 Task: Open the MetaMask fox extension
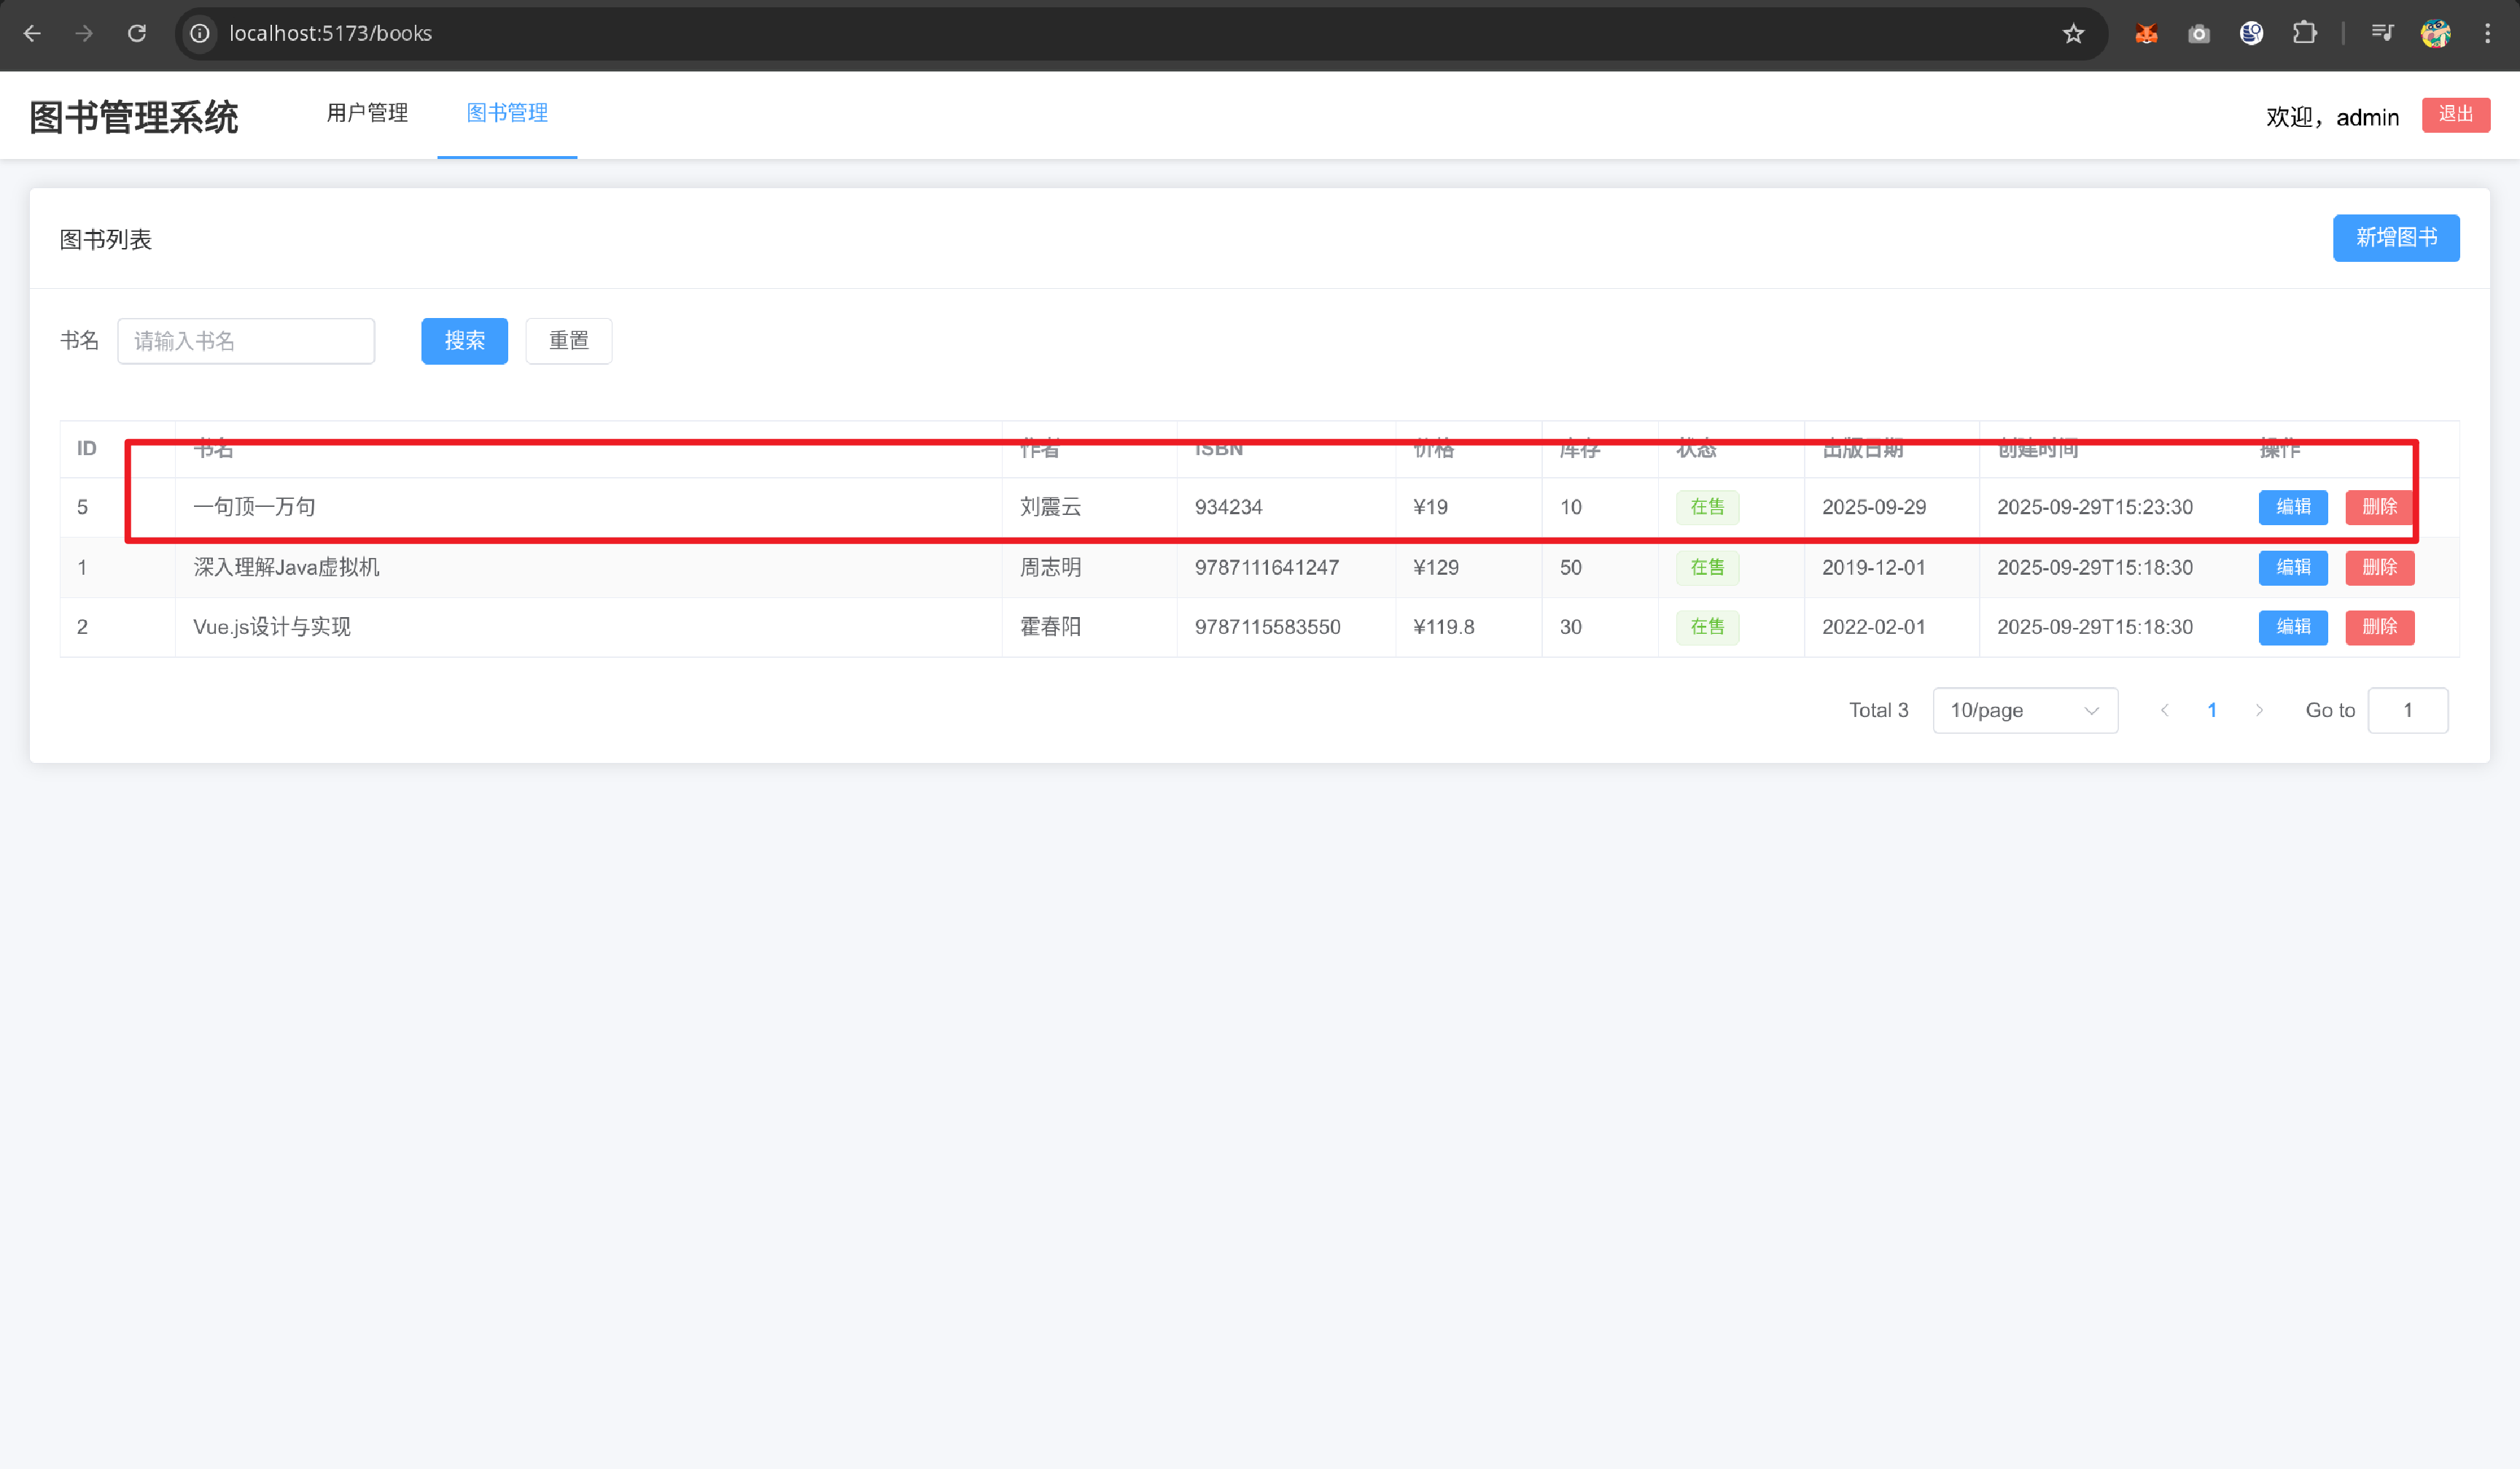coord(2146,33)
